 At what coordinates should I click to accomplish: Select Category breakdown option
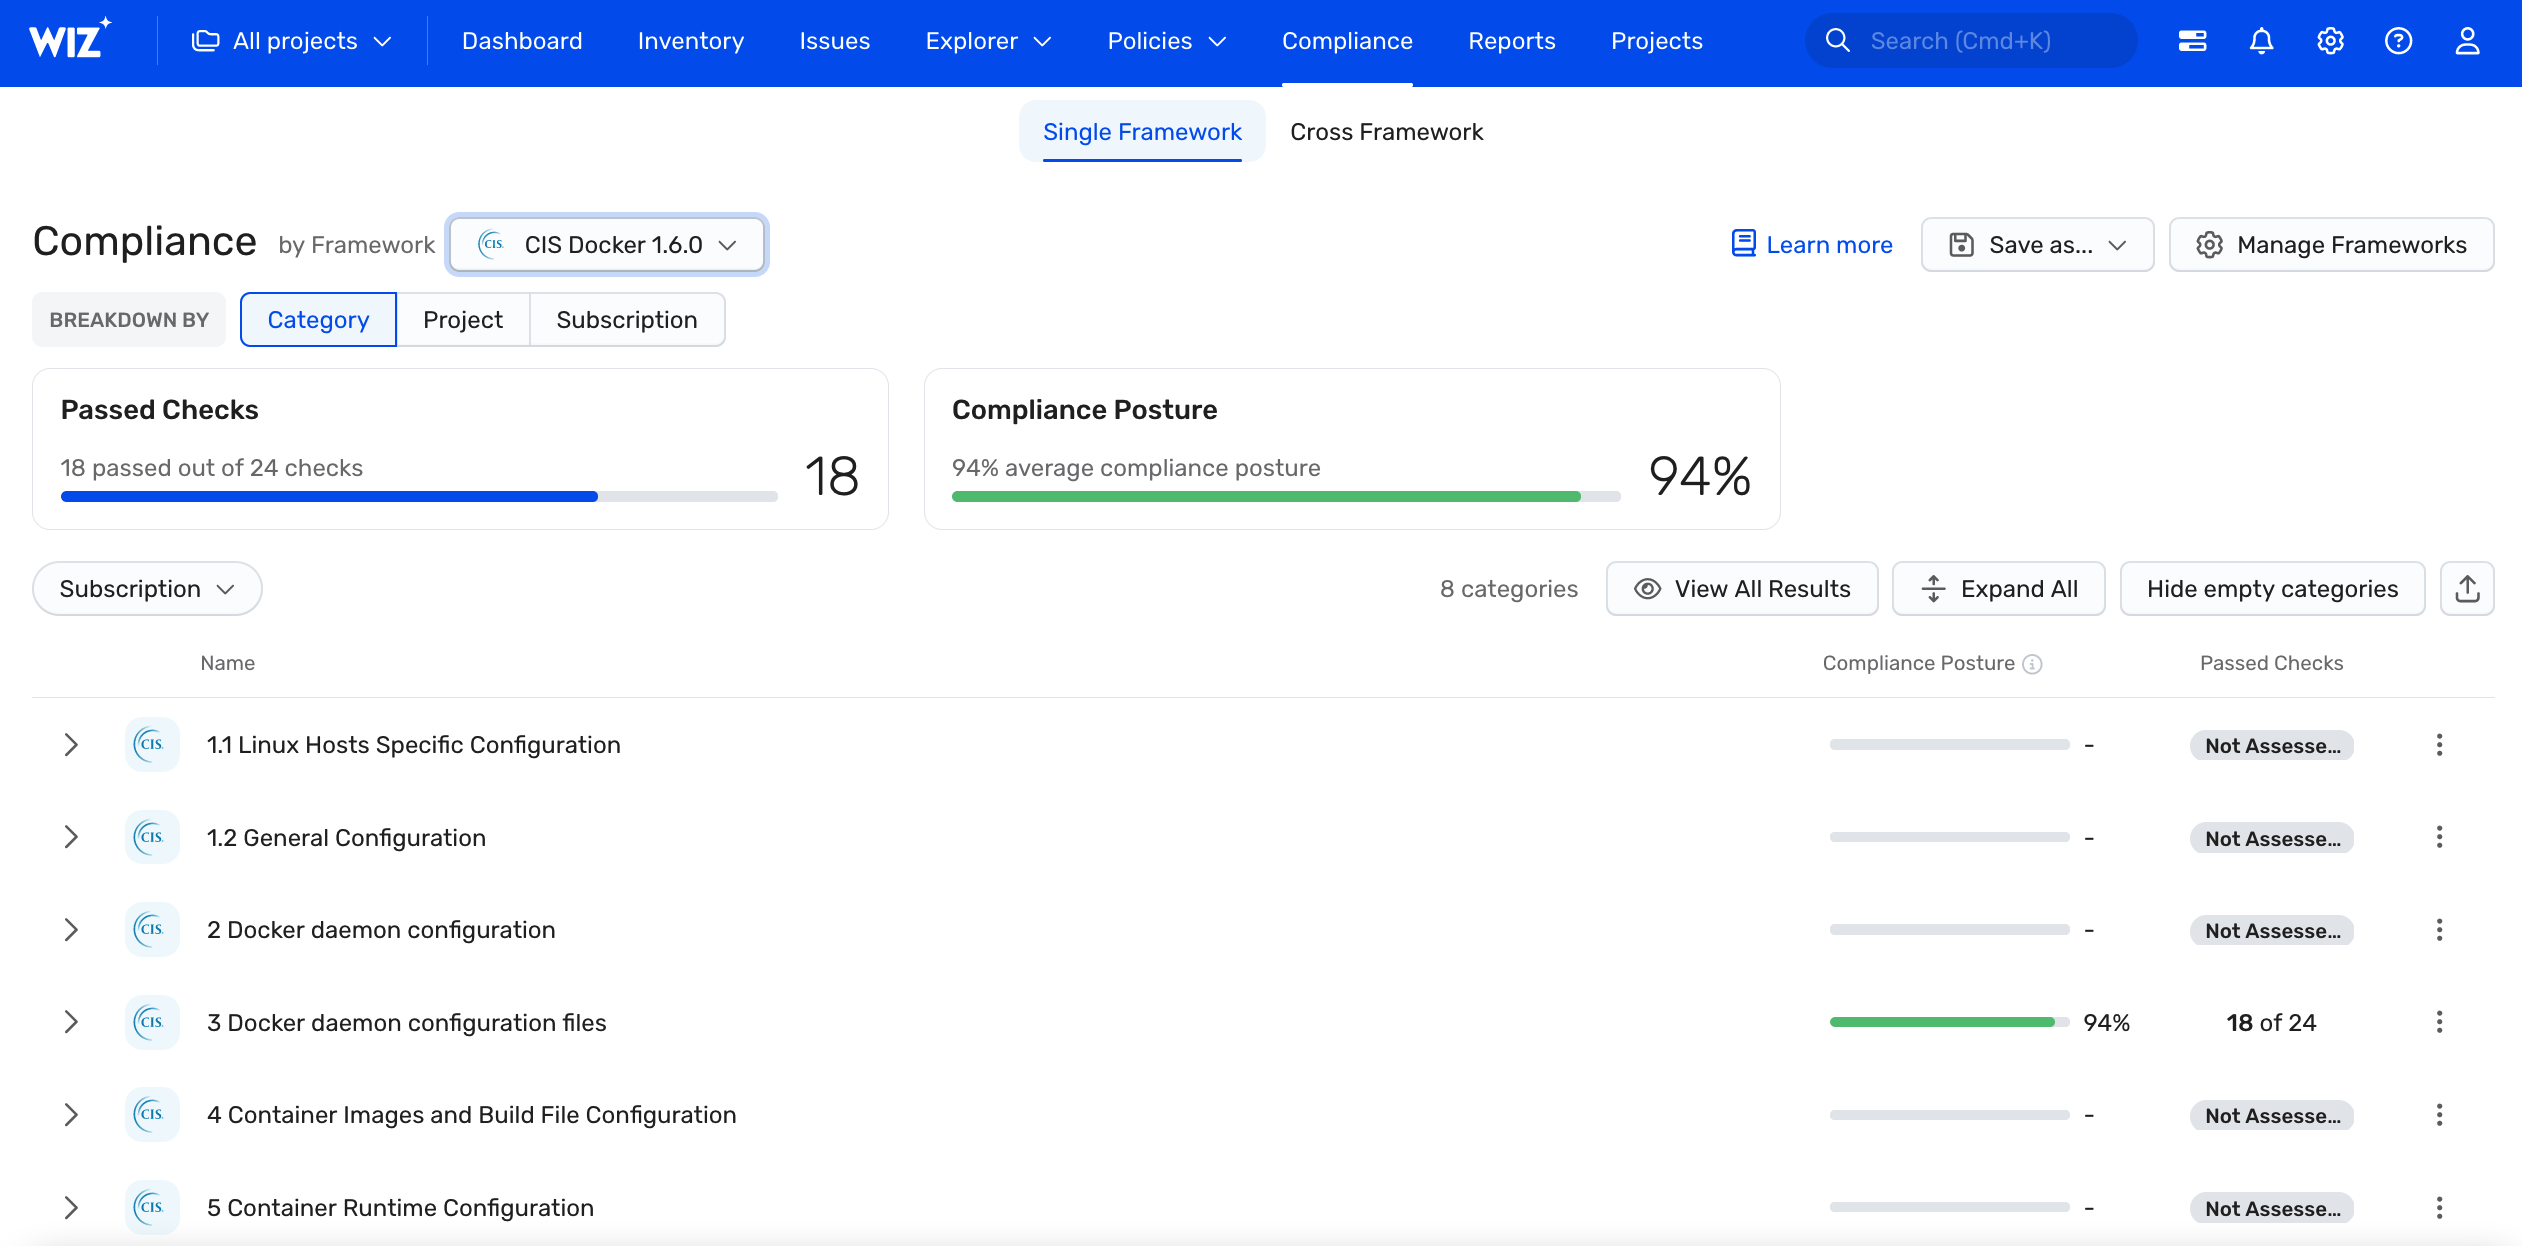coord(318,320)
